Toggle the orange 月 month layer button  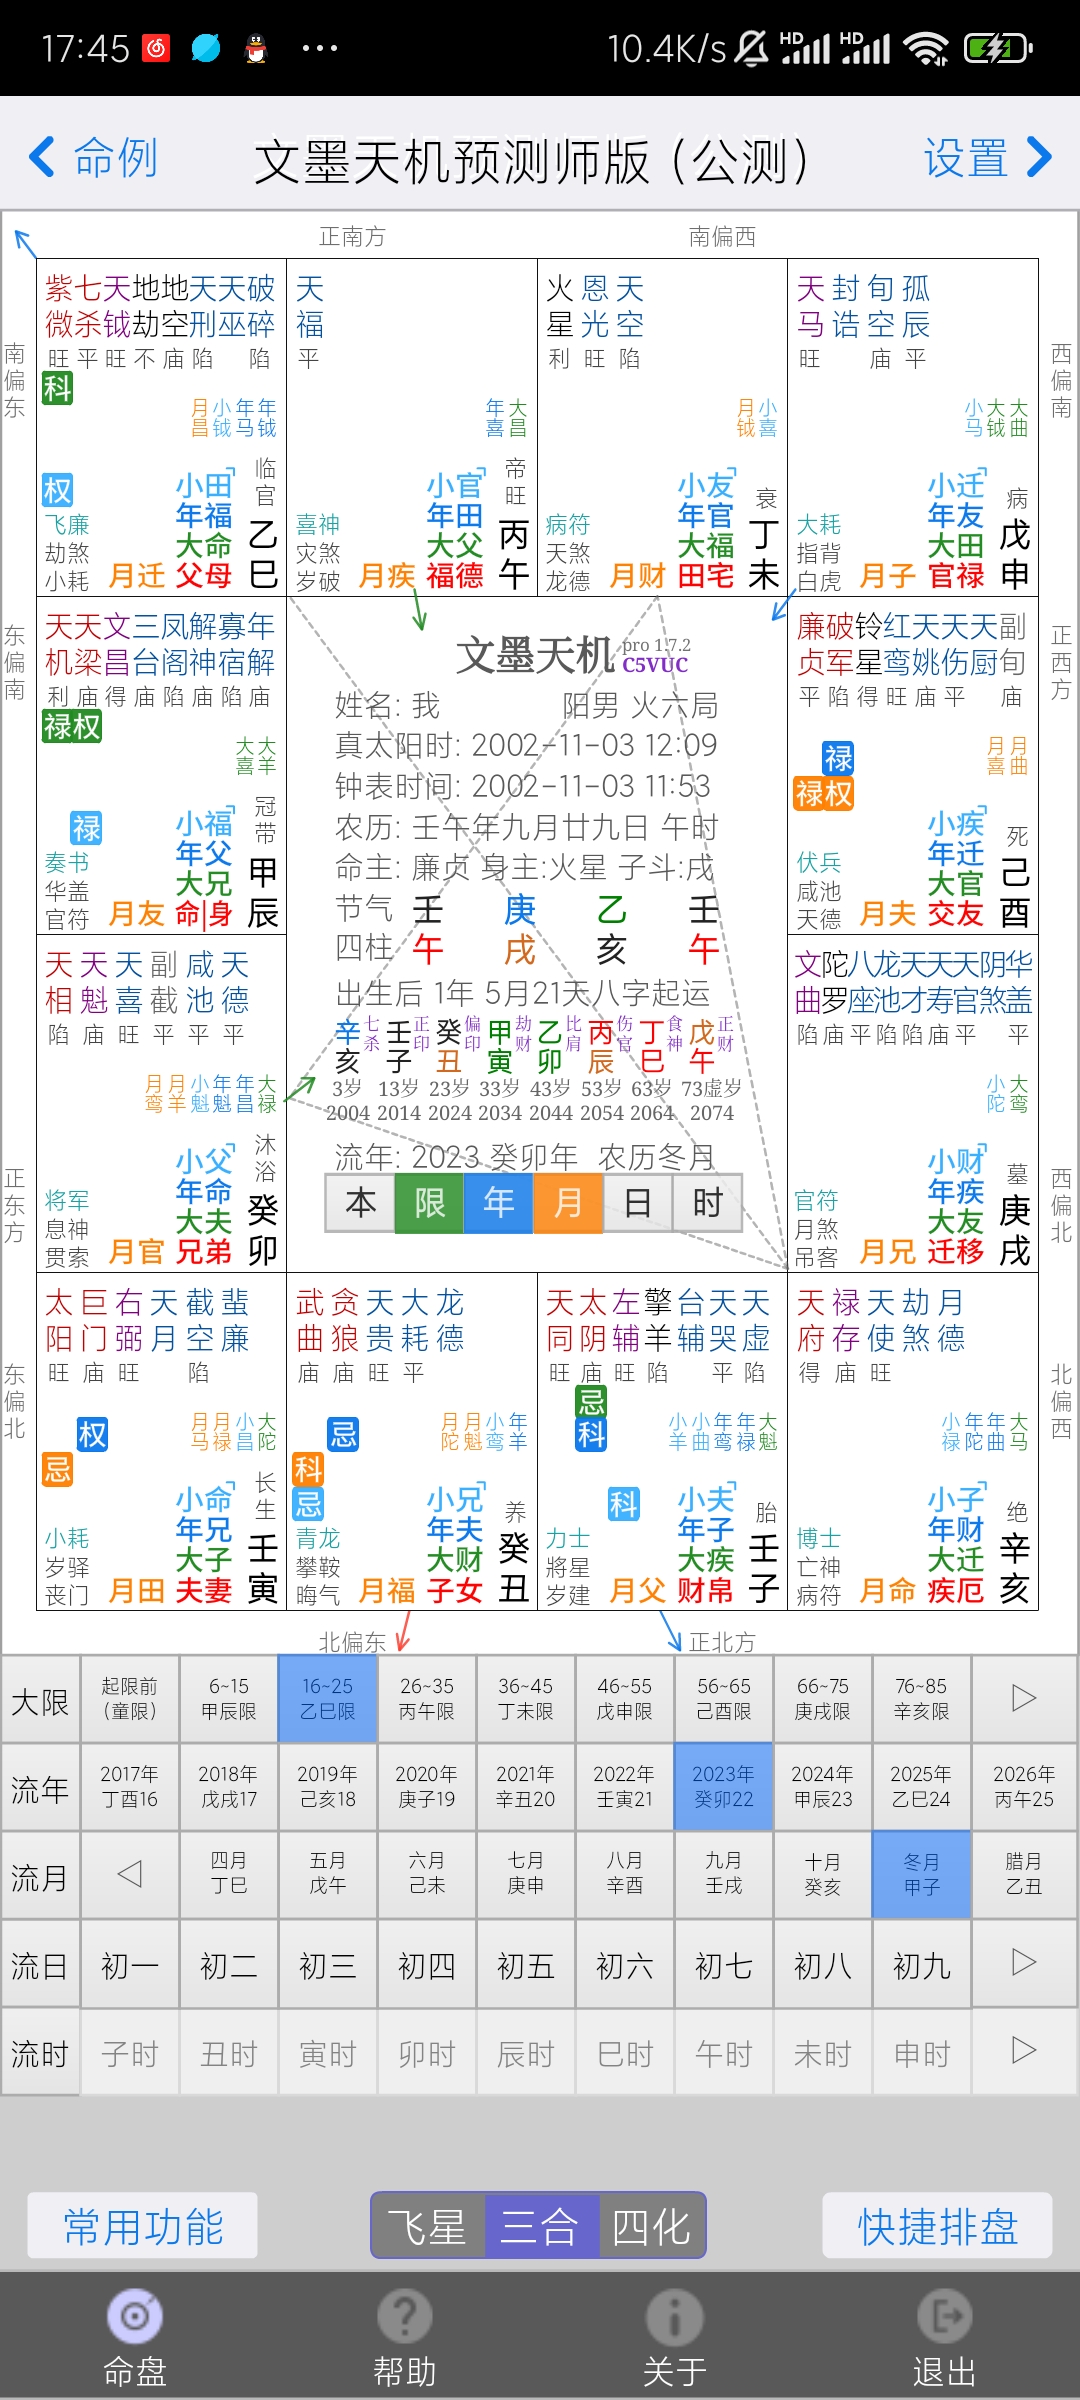pos(567,1203)
